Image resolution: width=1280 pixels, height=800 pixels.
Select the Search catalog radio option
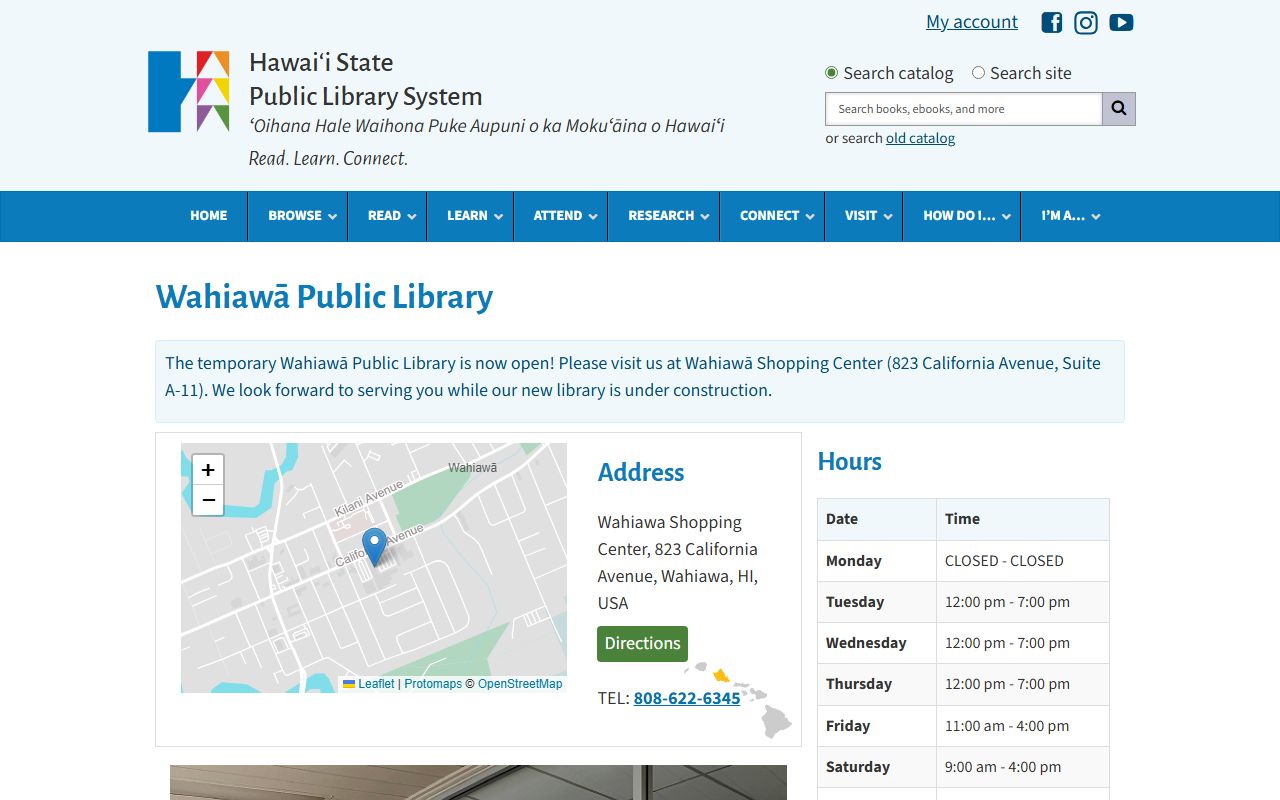click(831, 73)
